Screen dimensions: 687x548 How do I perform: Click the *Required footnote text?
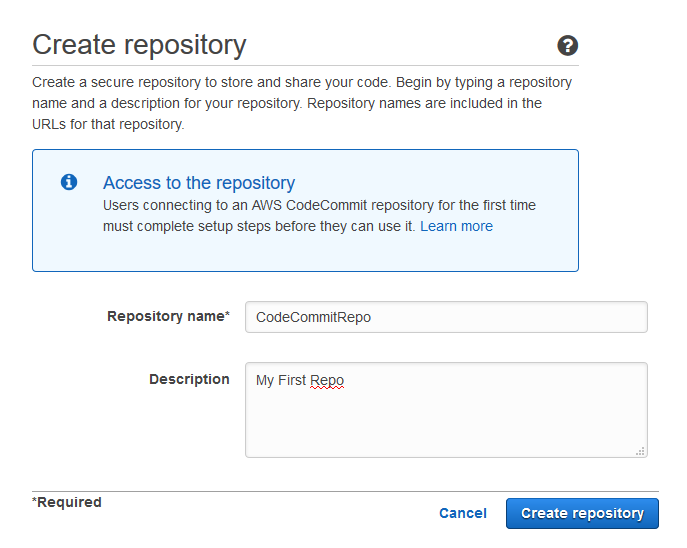click(x=67, y=502)
